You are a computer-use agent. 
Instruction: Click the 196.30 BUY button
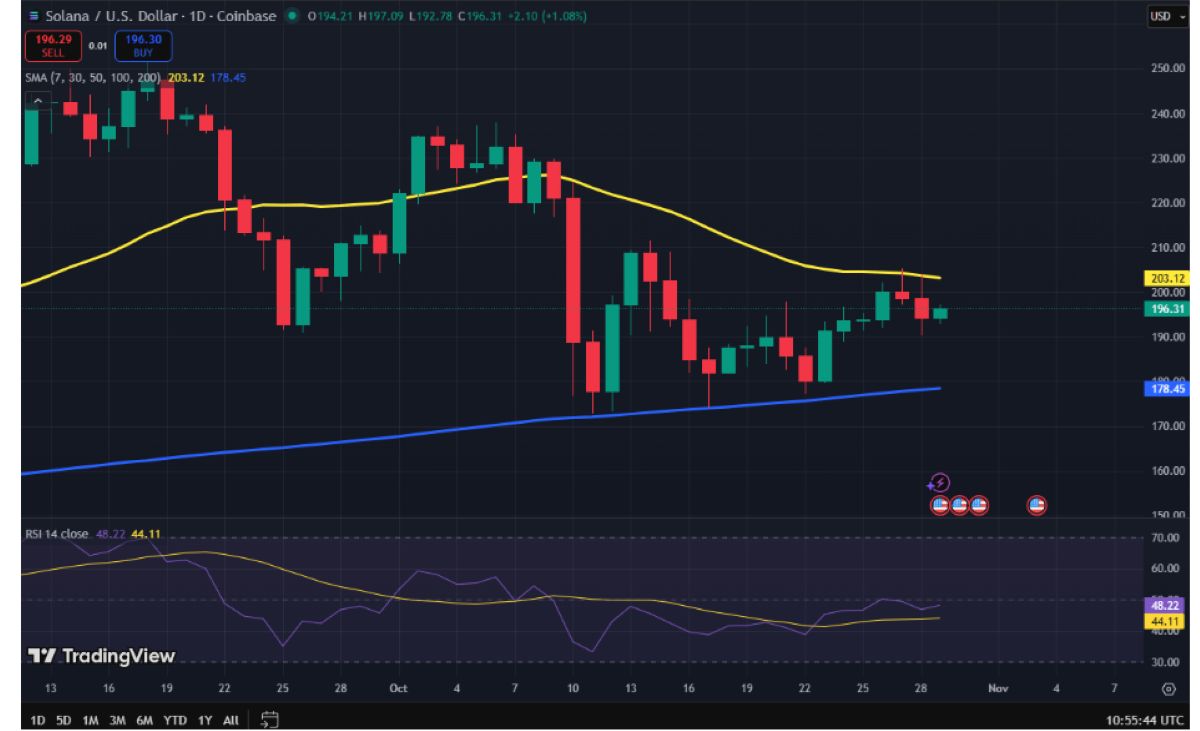[144, 46]
